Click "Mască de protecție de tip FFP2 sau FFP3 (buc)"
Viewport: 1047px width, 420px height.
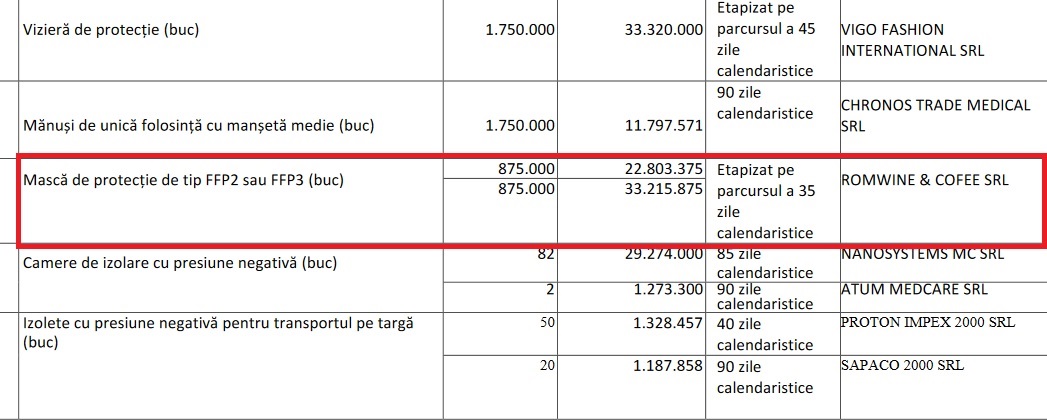(183, 180)
